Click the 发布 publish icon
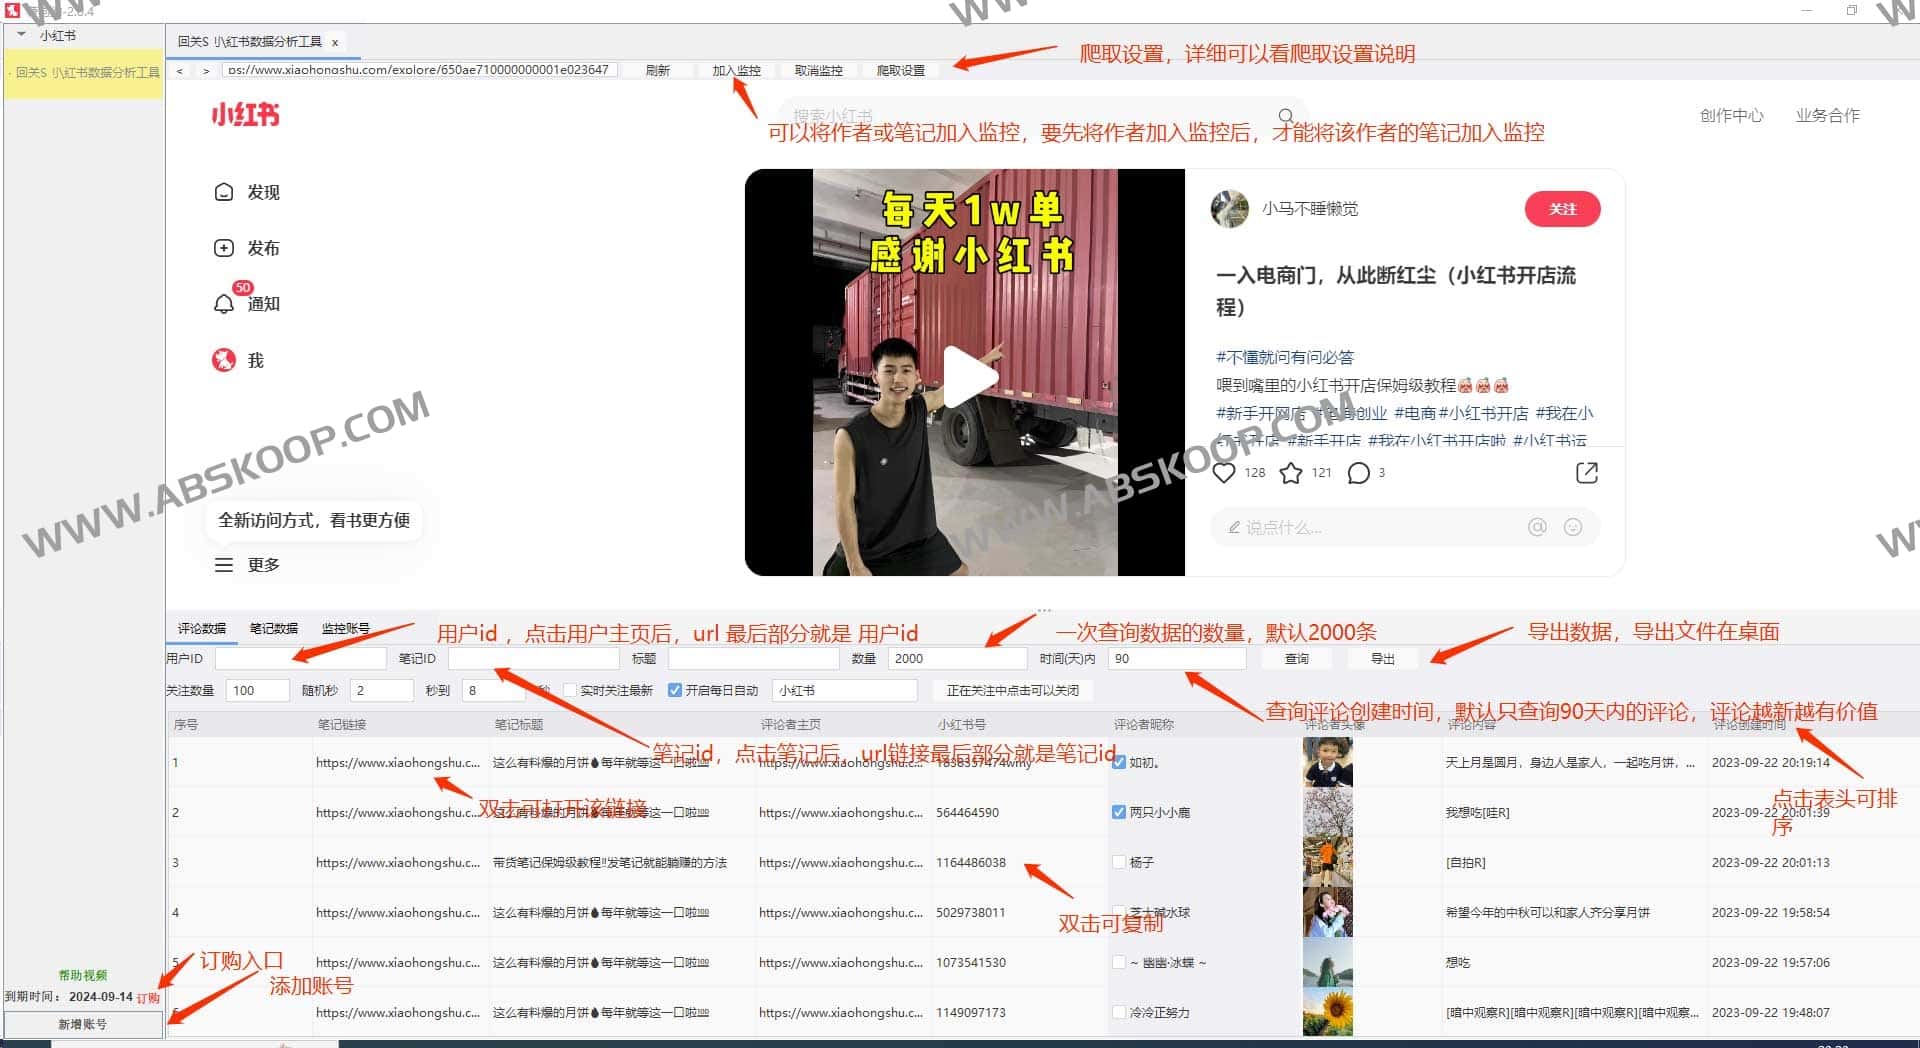Screen dimensions: 1920x1048 click(x=224, y=248)
